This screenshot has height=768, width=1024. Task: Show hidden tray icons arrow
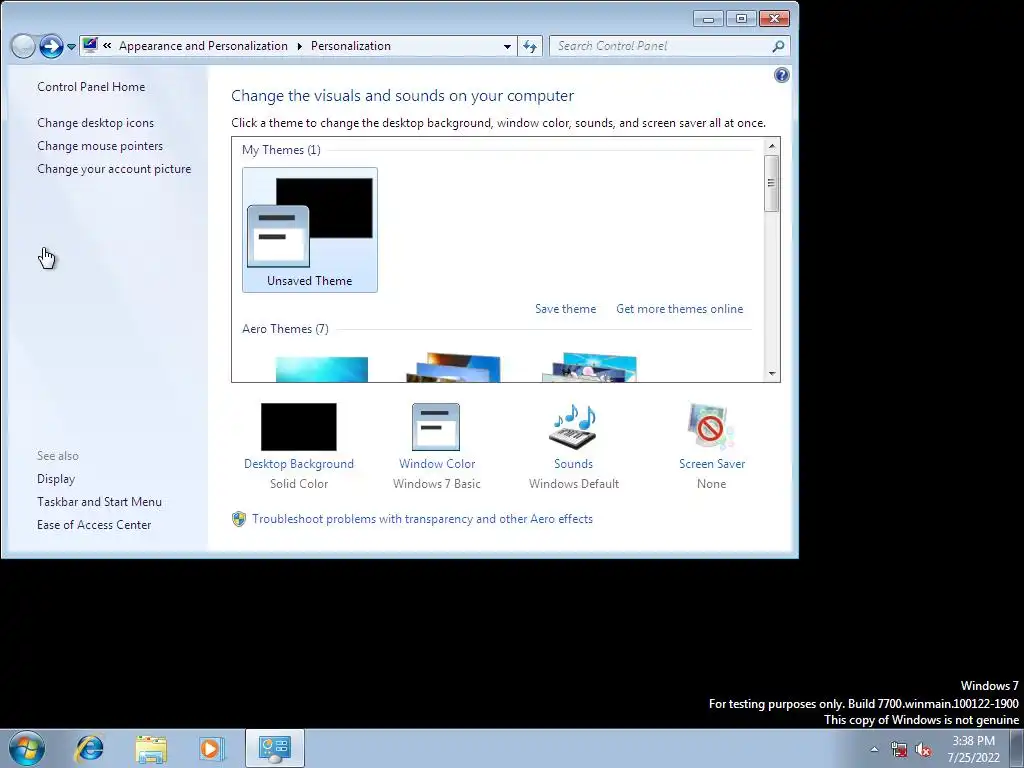[874, 750]
